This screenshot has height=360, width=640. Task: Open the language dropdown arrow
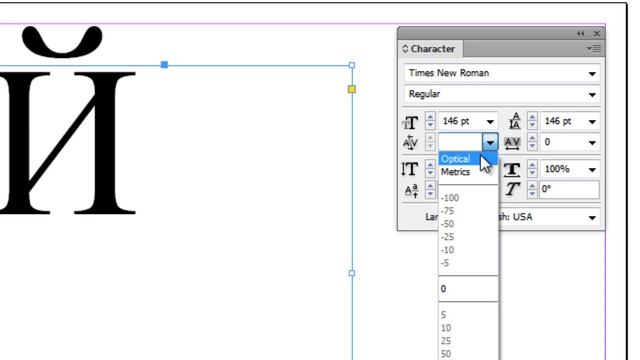coord(592,218)
